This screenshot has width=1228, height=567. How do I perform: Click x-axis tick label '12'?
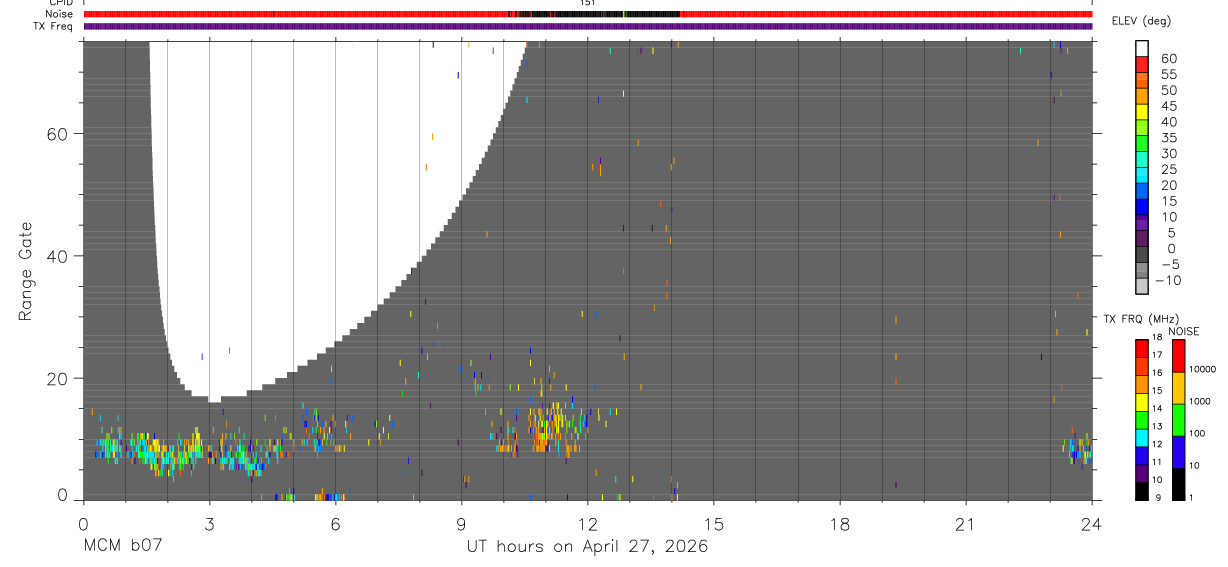587,524
